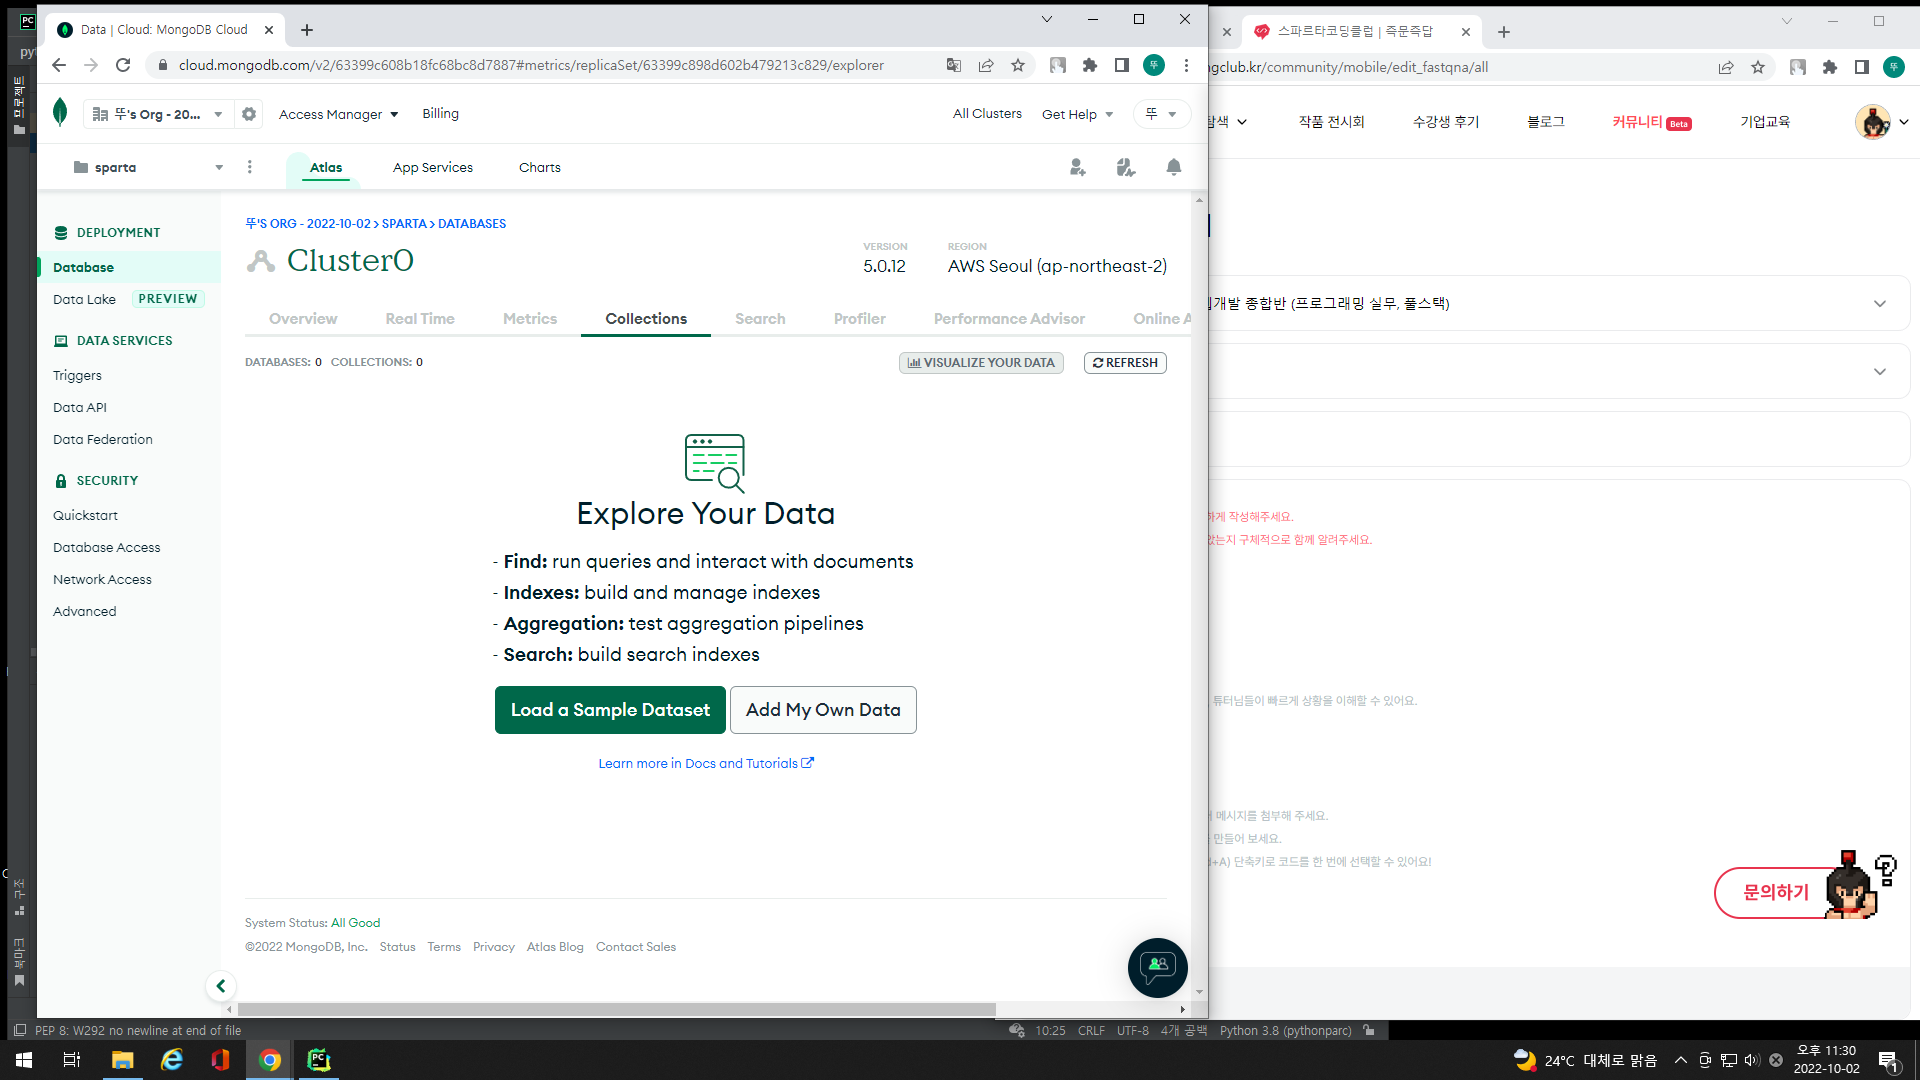This screenshot has height=1080, width=1920.
Task: Open File Explorer from taskbar
Action: click(x=122, y=1060)
